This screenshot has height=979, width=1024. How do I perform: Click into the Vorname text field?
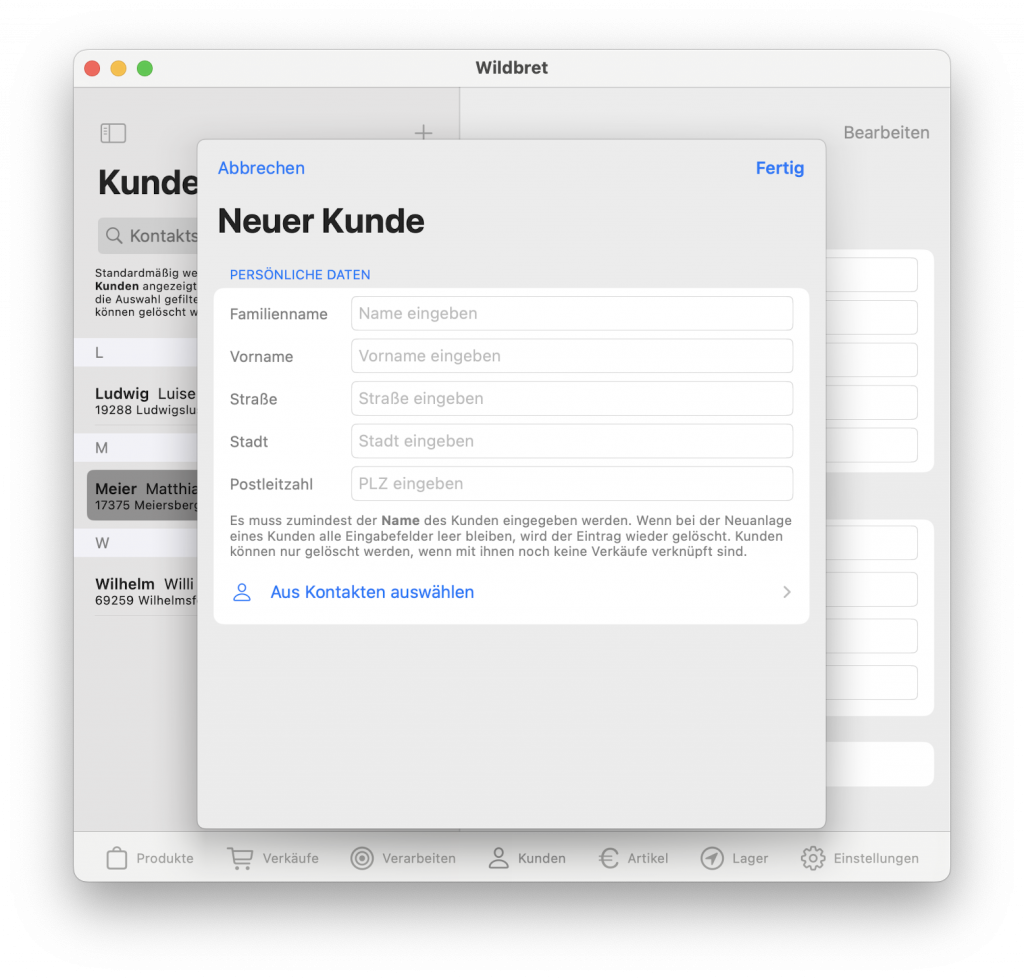tap(571, 356)
